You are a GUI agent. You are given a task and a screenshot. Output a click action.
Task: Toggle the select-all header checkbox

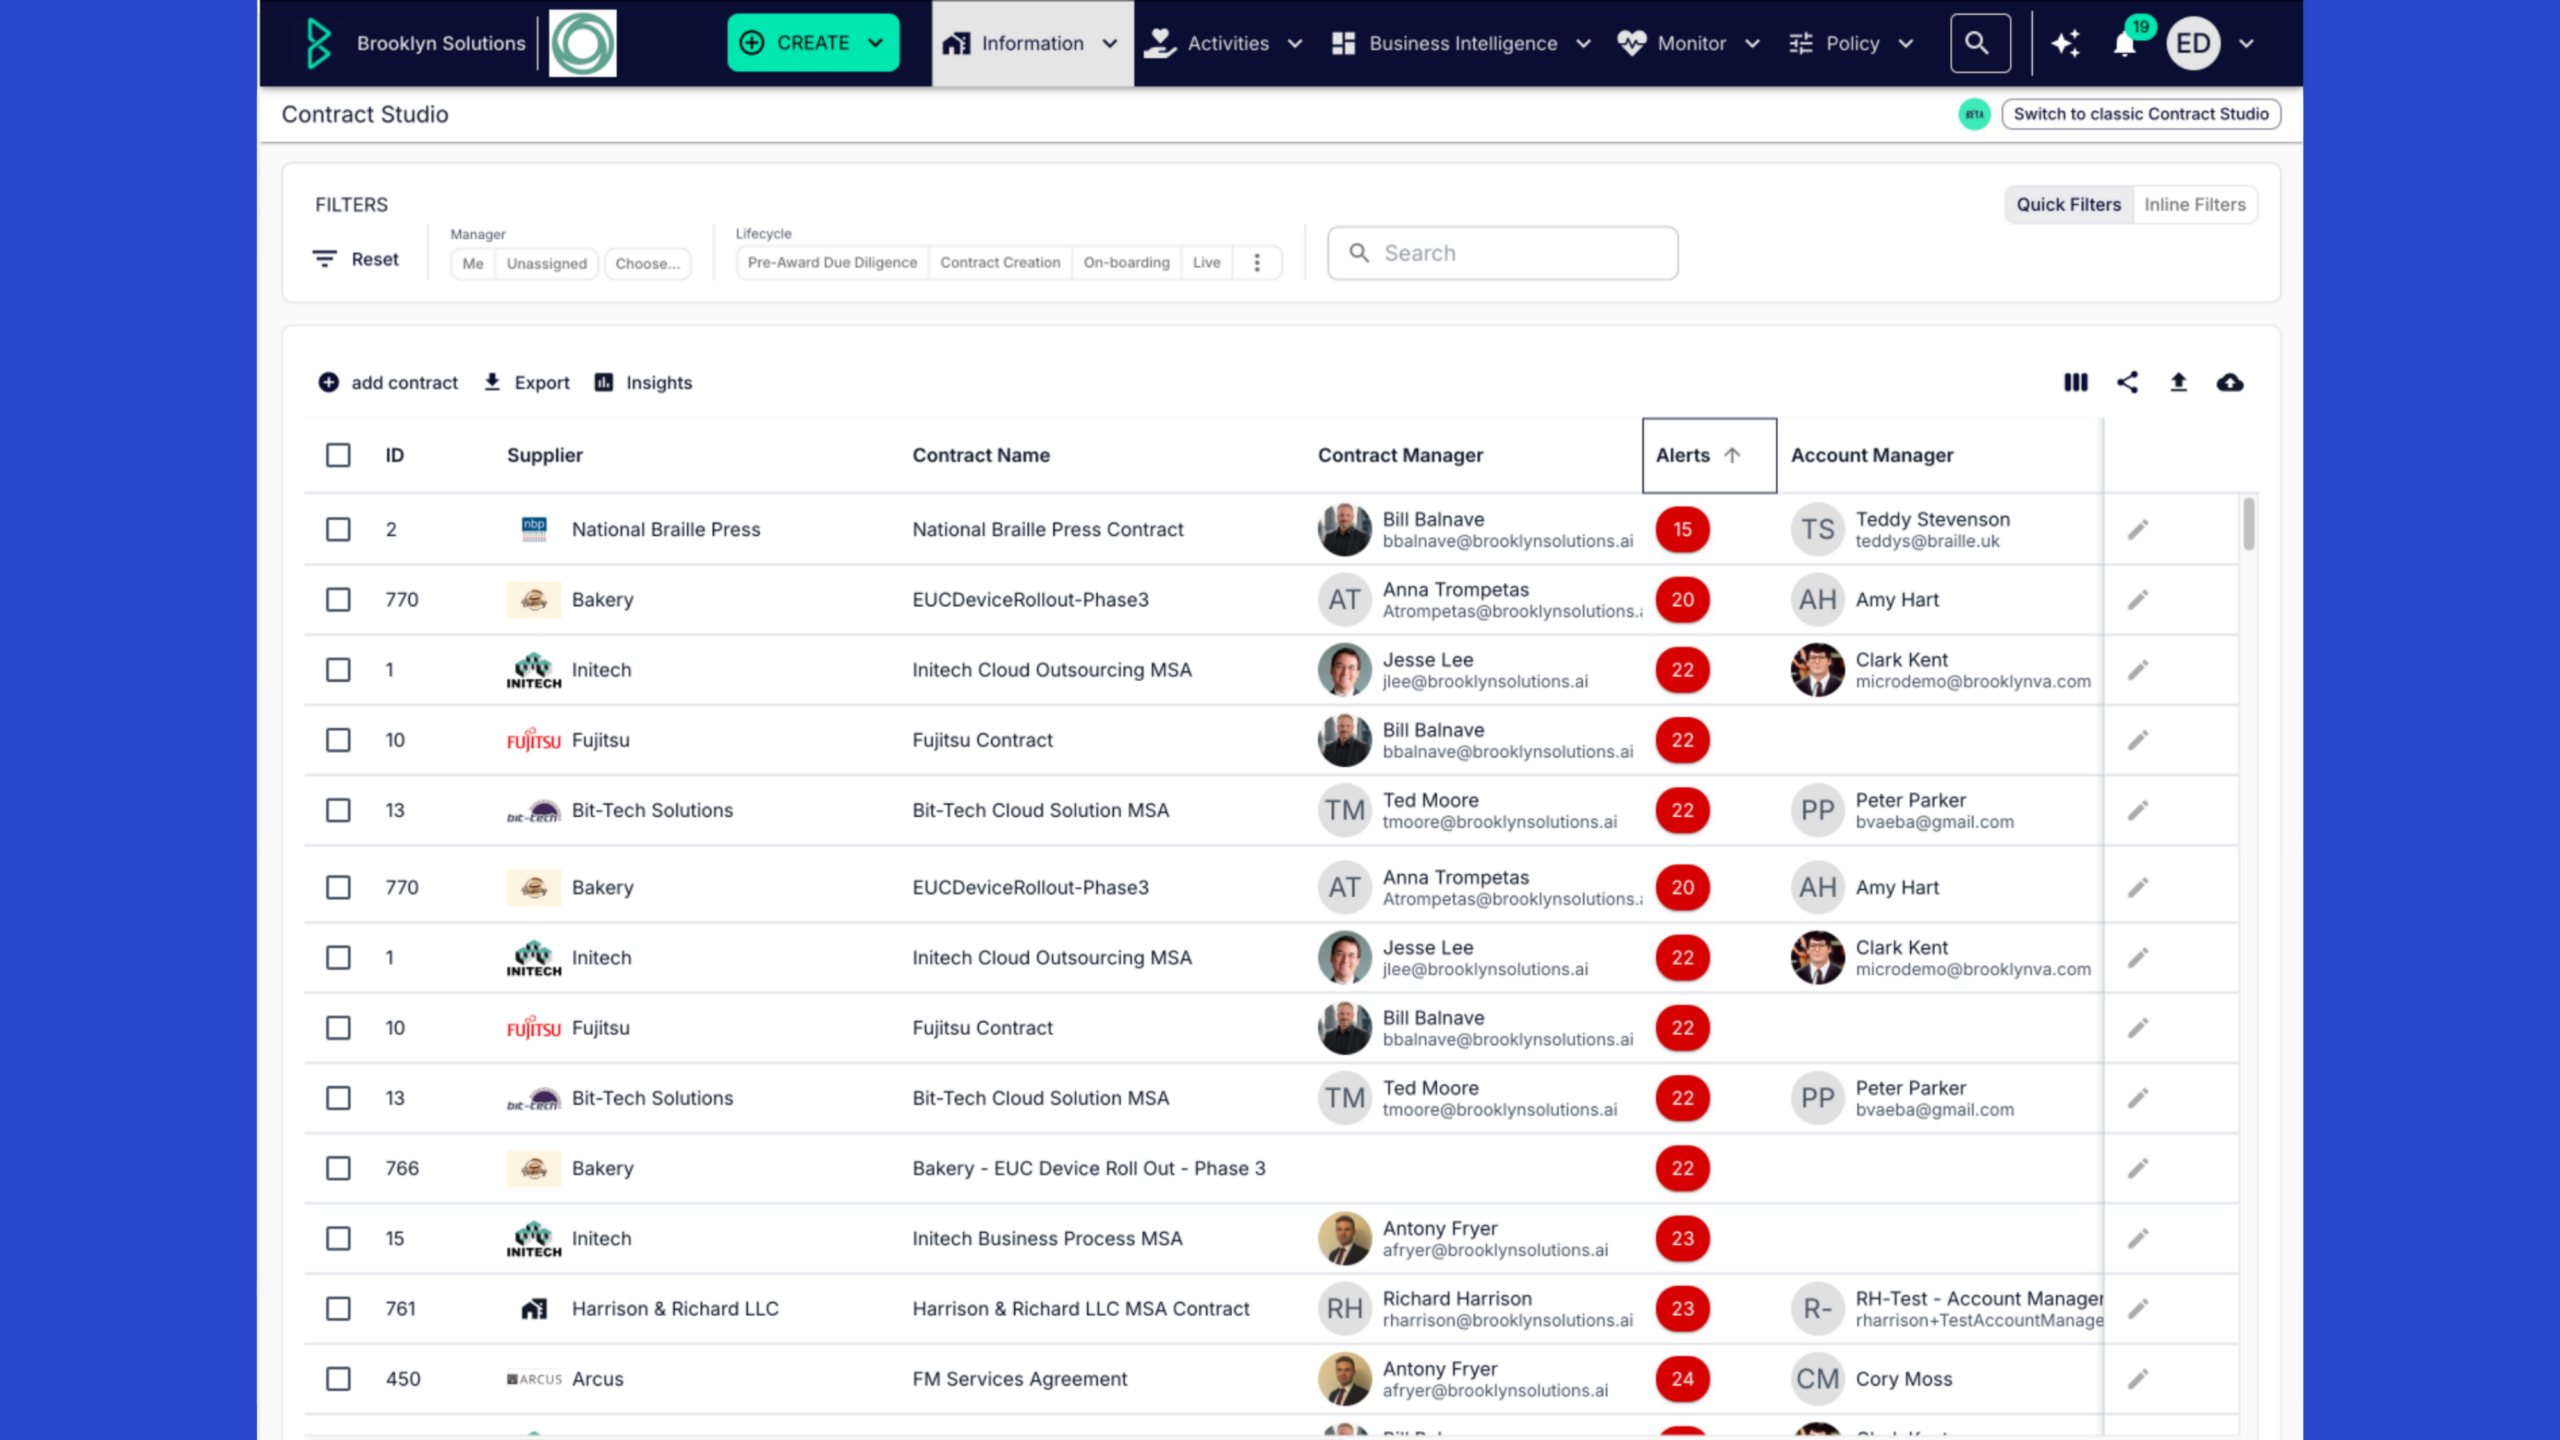pos(338,455)
